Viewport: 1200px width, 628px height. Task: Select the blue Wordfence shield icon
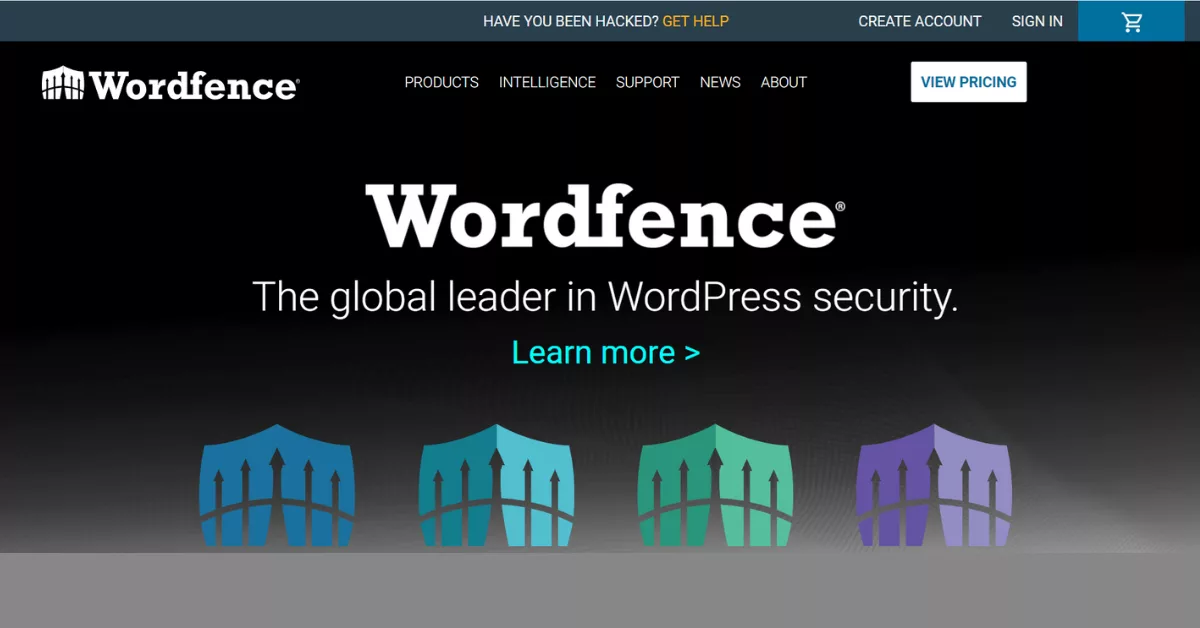pyautogui.click(x=277, y=485)
